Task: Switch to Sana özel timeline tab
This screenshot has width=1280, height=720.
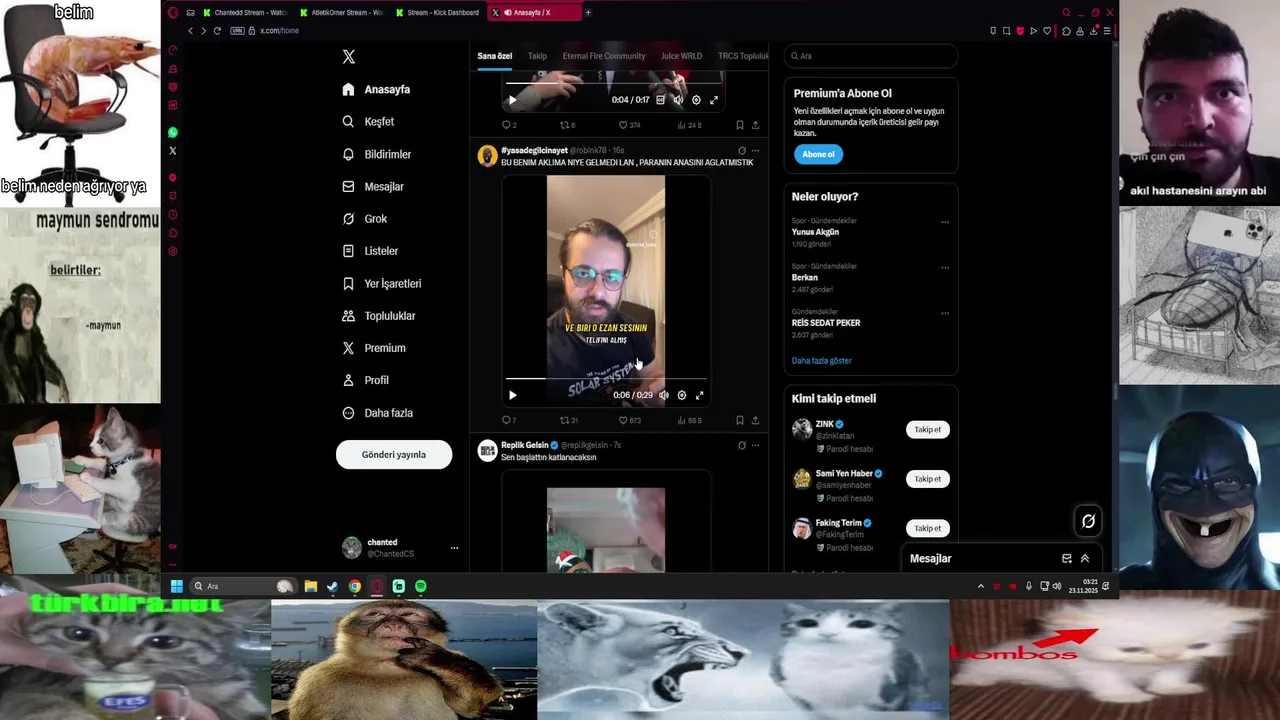Action: tap(494, 56)
